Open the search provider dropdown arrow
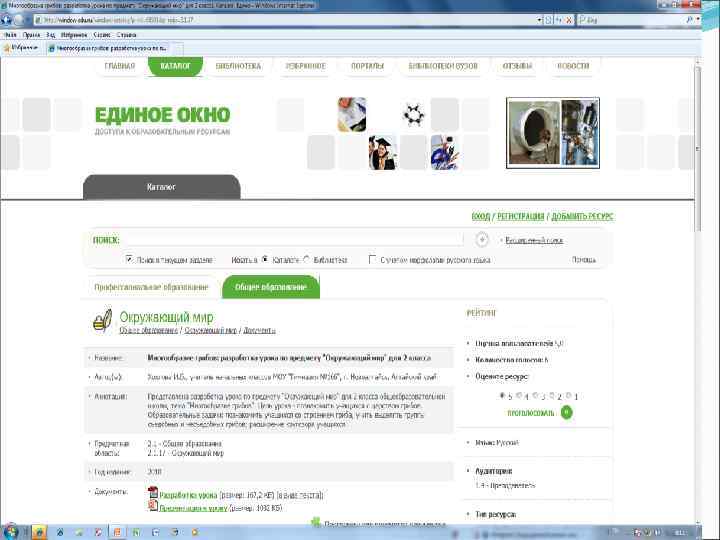The image size is (720, 540). (698, 20)
